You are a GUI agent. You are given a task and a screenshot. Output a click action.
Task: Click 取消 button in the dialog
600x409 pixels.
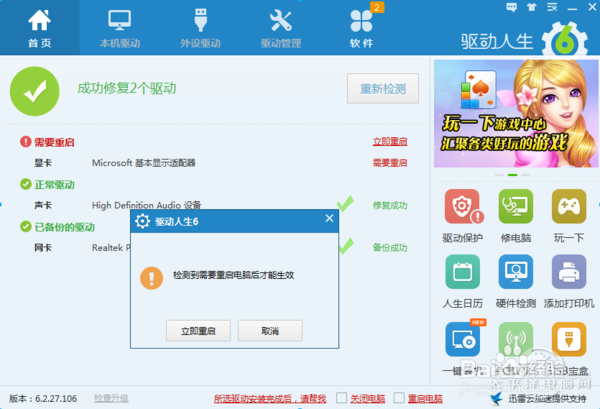(270, 331)
